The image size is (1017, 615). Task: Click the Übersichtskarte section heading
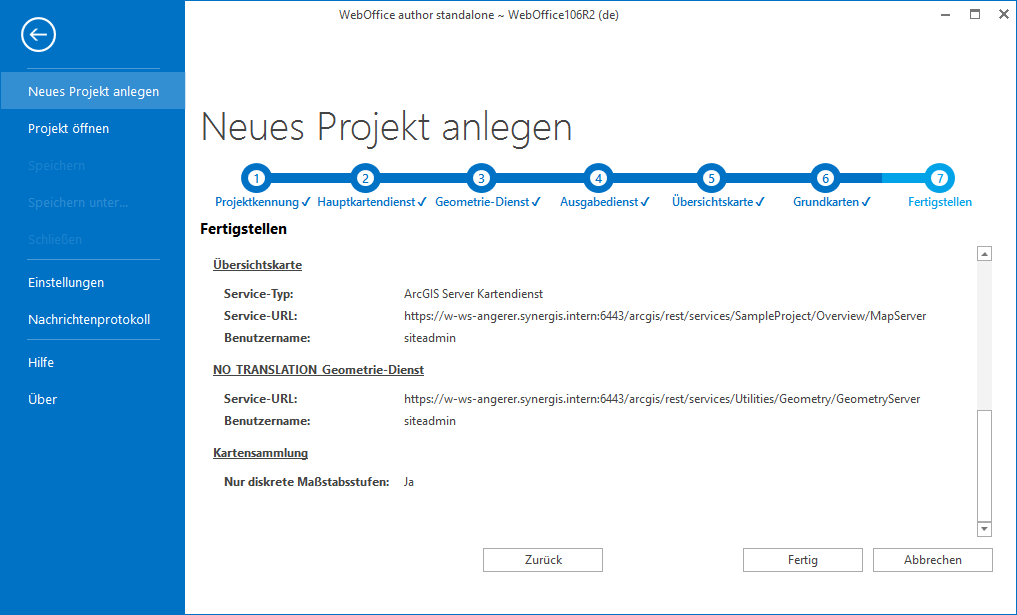click(257, 265)
